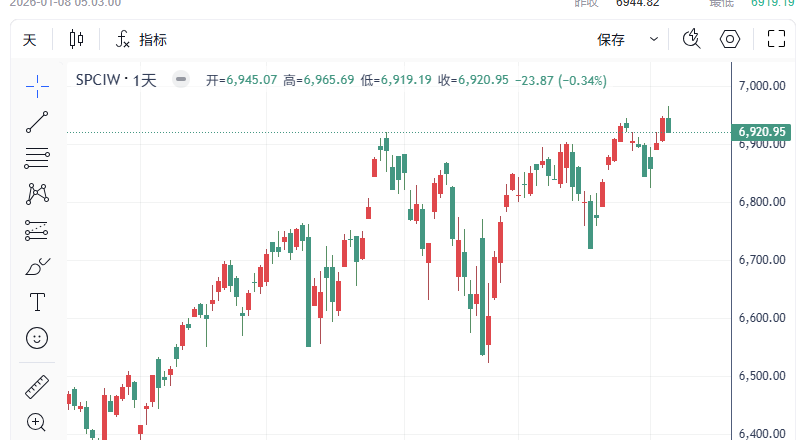Select the trend line drawing tool
Viewport: 810px width, 440px height.
[x=37, y=122]
